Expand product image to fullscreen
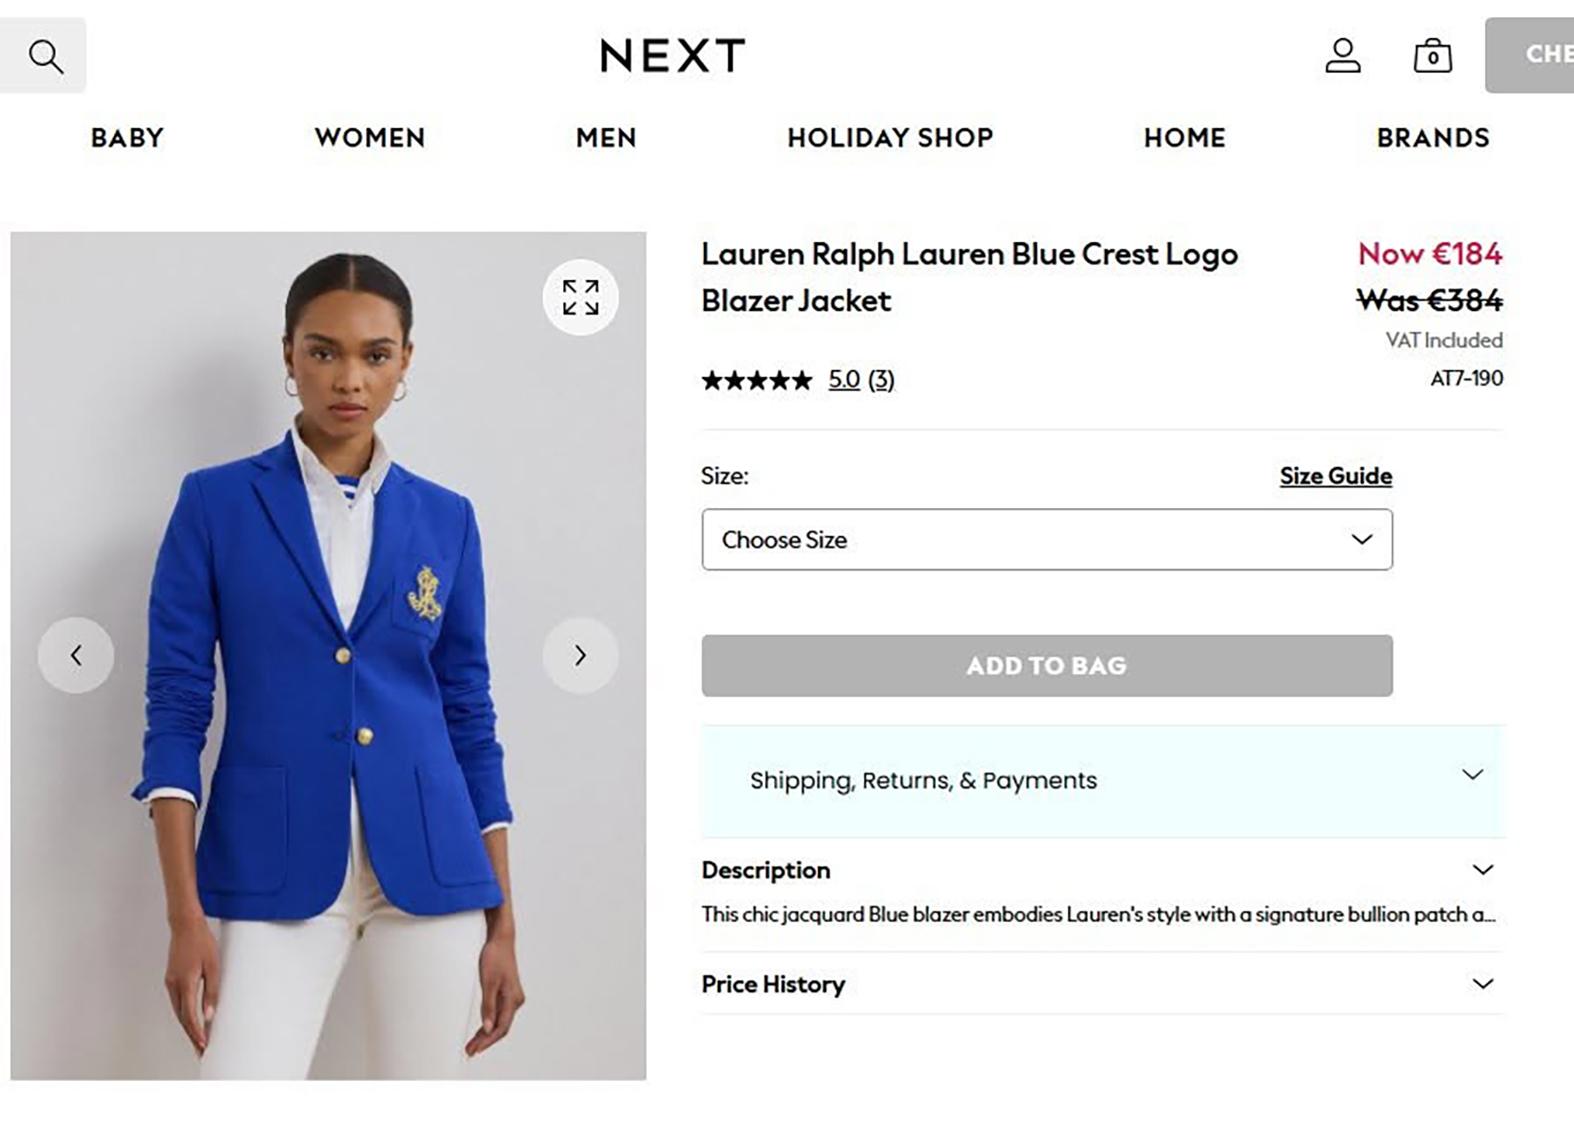This screenshot has height=1143, width=1574. click(x=580, y=297)
